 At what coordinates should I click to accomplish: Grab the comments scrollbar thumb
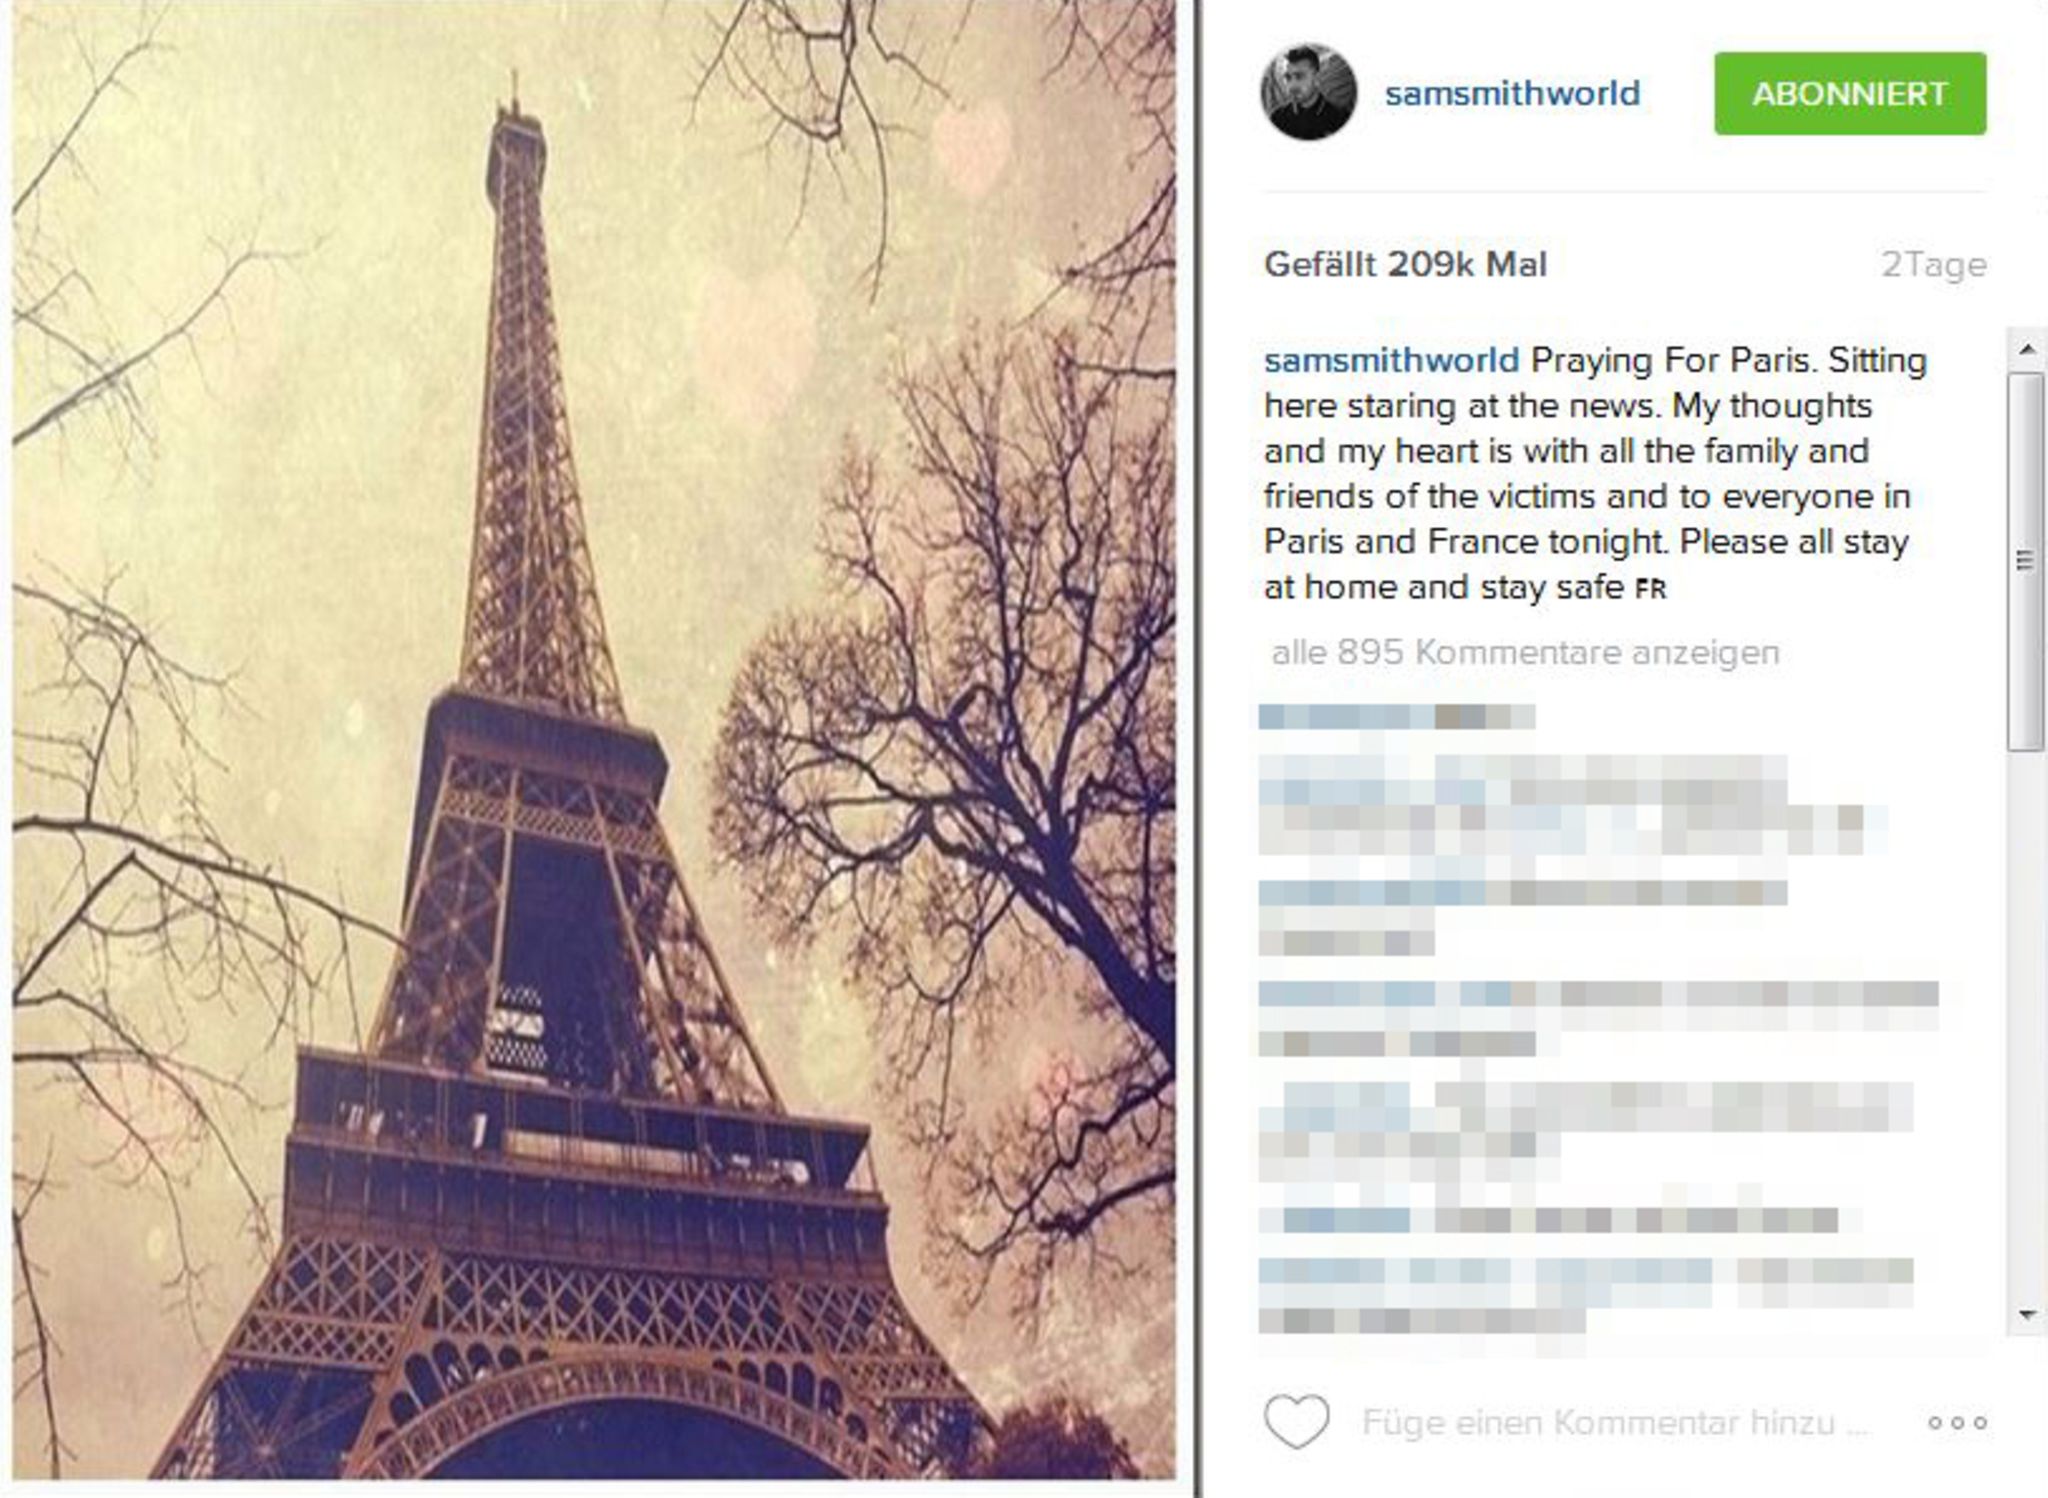pos(2027,561)
